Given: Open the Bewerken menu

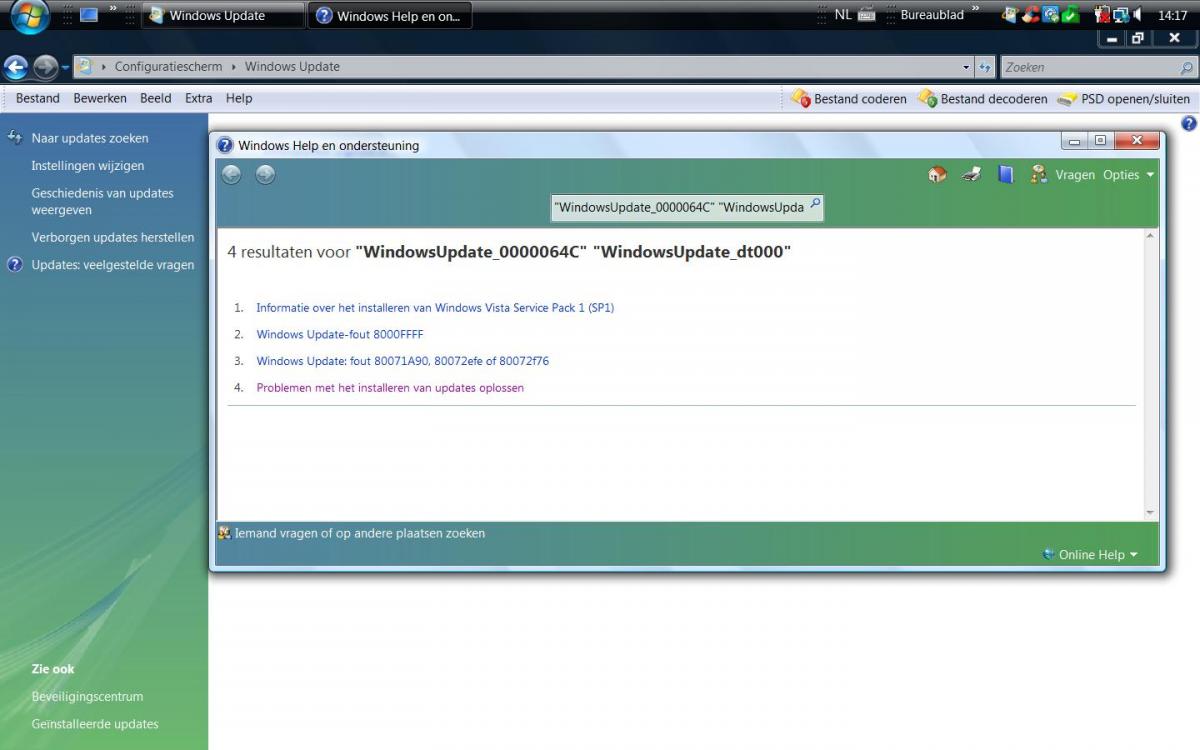Looking at the screenshot, I should tap(100, 98).
